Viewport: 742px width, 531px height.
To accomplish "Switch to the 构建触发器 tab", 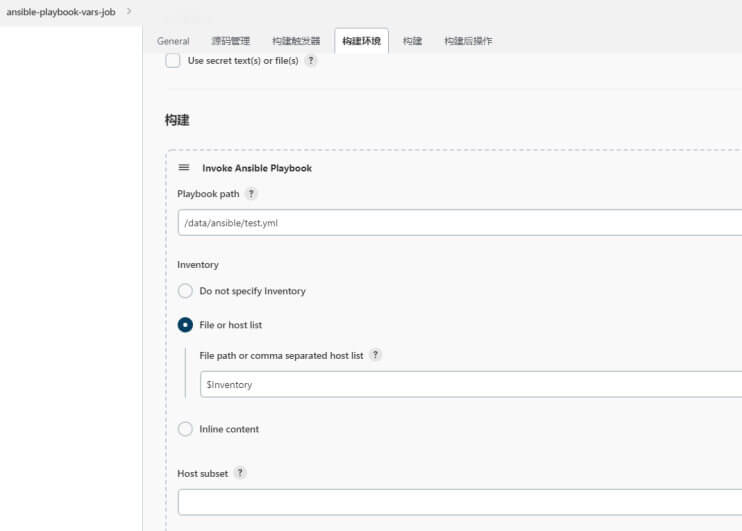I will point(296,41).
